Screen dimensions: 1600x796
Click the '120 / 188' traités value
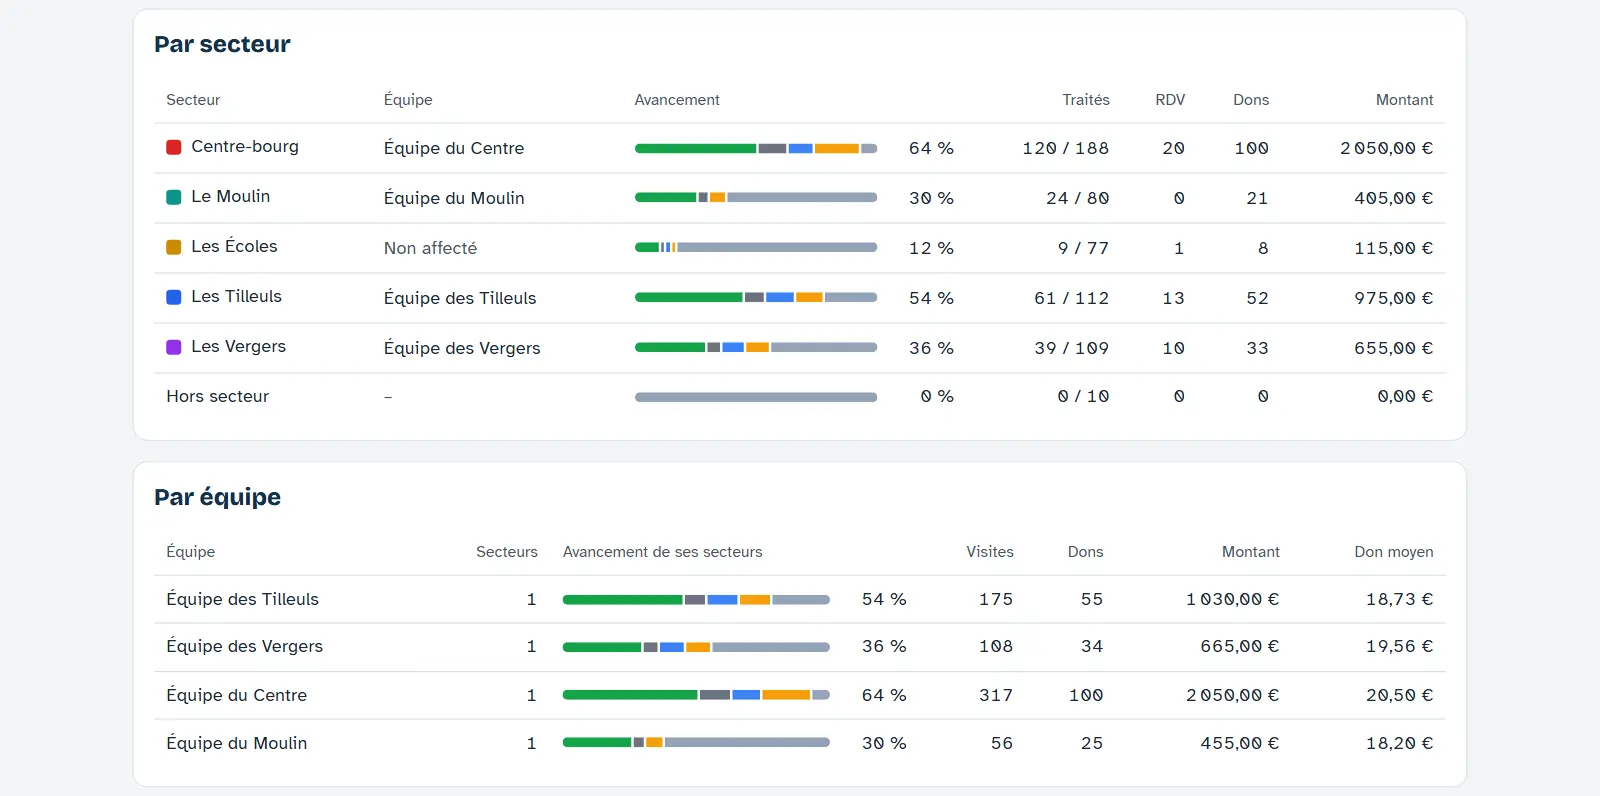[1065, 148]
